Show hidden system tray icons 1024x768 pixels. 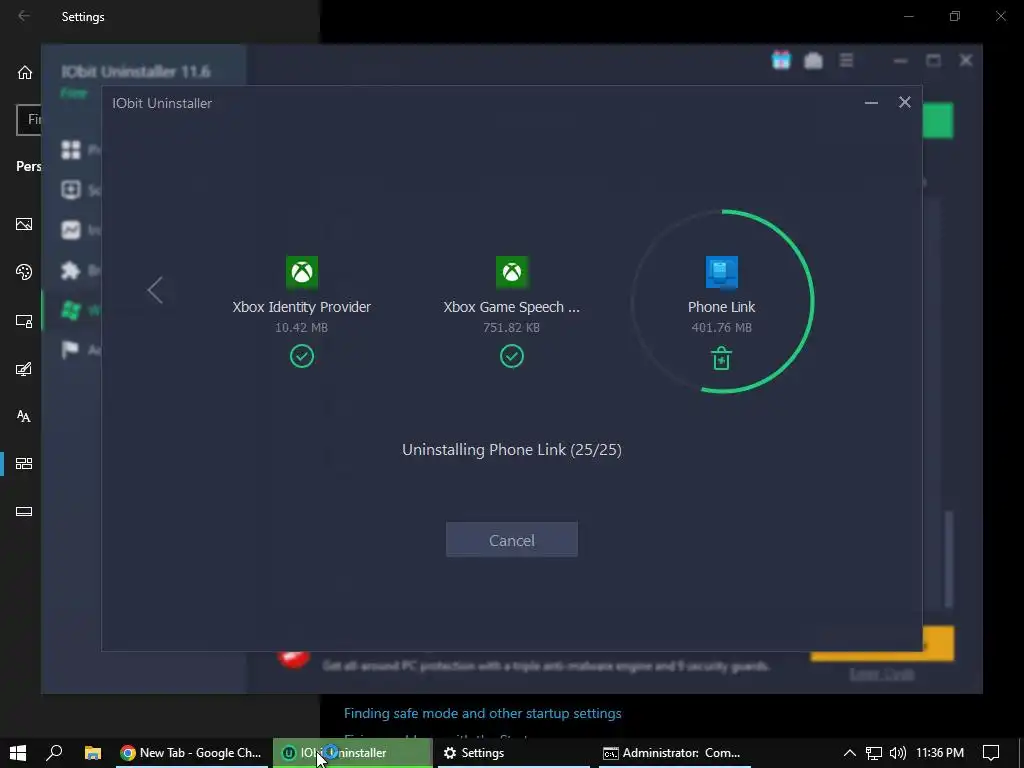tap(849, 753)
